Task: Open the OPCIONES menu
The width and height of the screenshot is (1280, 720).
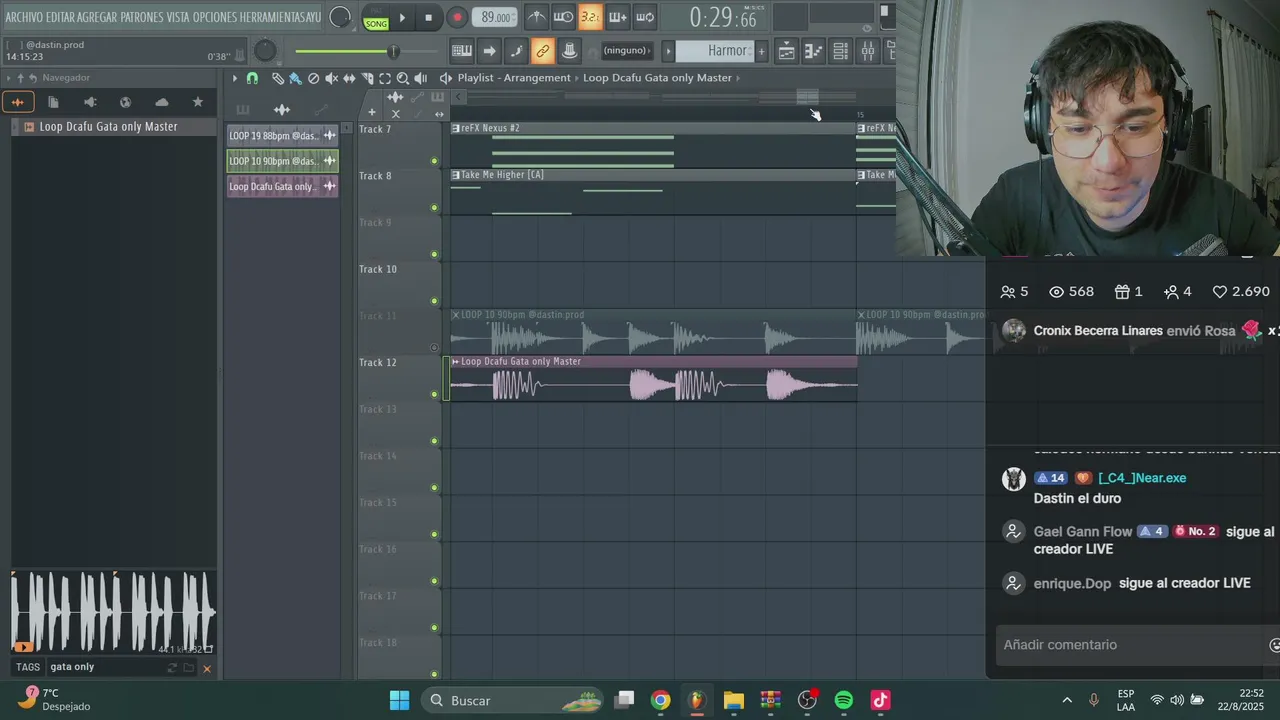Action: tap(215, 17)
